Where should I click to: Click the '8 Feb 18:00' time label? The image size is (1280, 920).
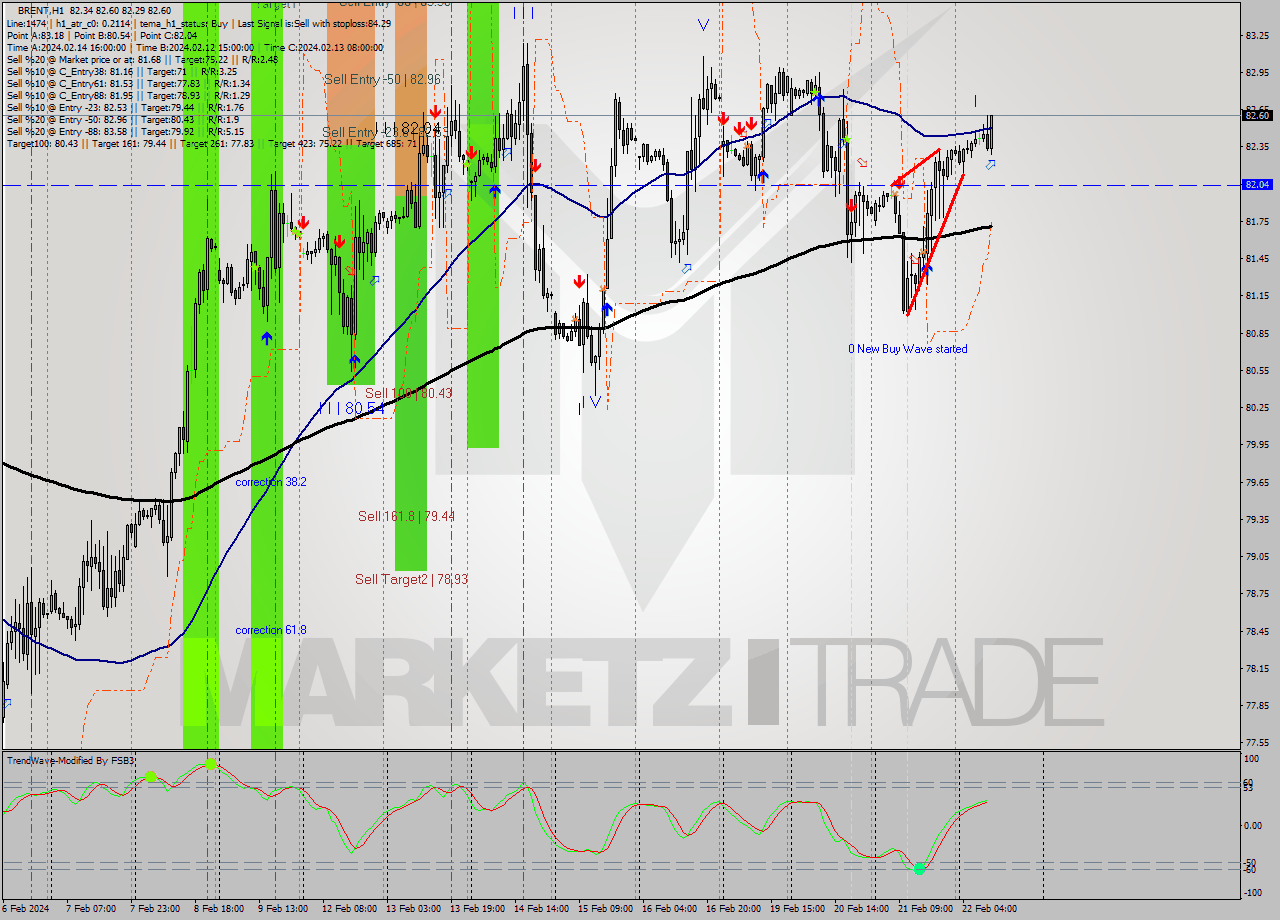[221, 909]
